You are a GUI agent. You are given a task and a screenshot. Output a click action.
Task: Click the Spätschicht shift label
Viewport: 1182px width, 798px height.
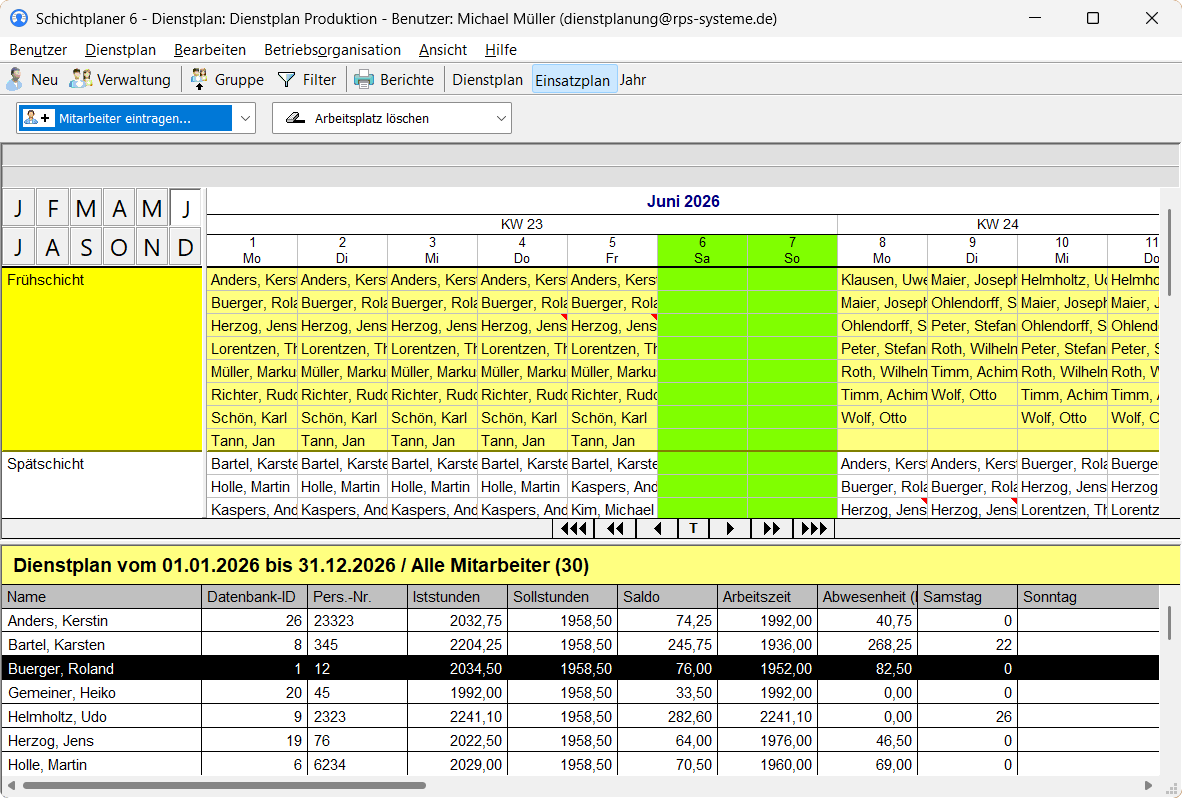(x=46, y=464)
